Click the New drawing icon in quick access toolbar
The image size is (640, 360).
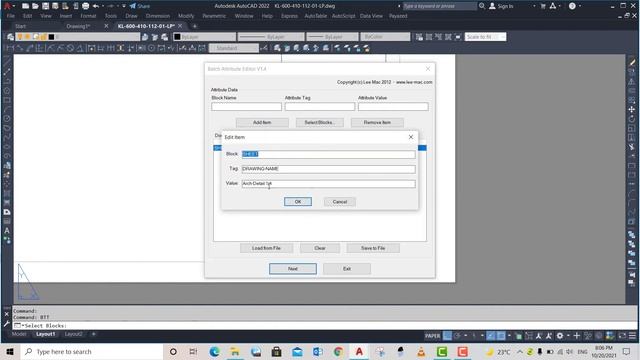coord(25,6)
